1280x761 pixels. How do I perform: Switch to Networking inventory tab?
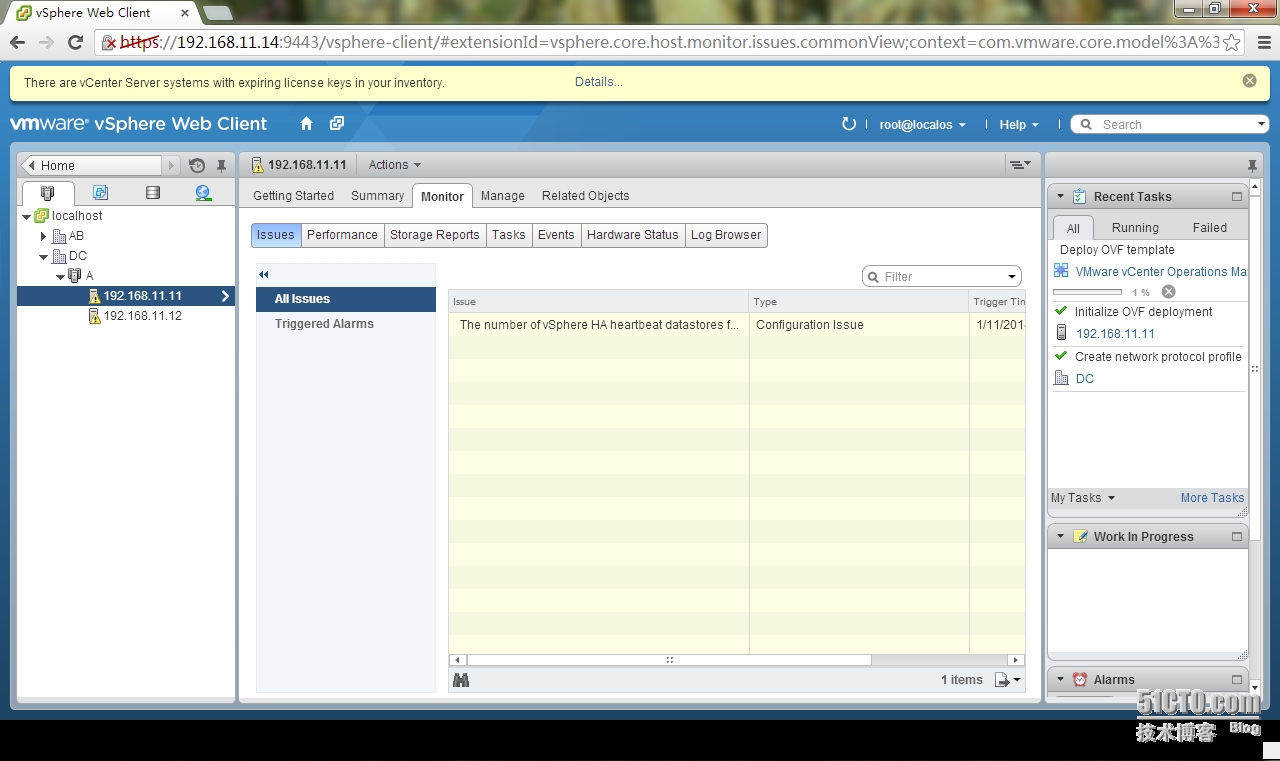coord(204,193)
